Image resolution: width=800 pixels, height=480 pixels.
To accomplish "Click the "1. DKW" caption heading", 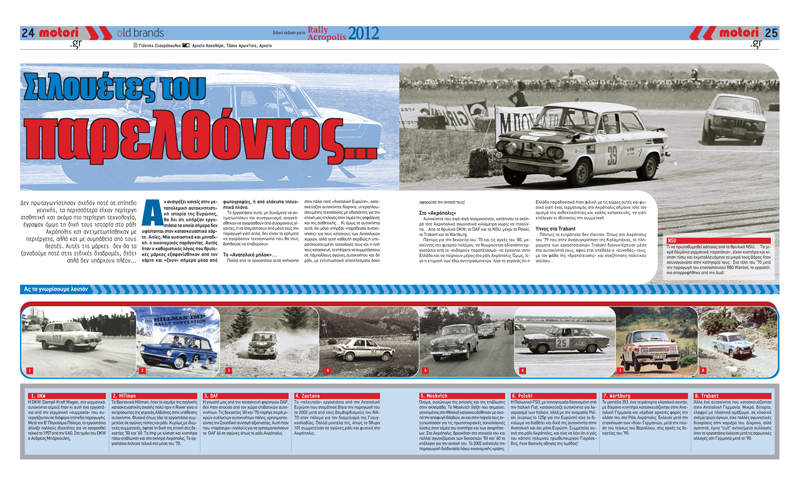I will (x=42, y=396).
